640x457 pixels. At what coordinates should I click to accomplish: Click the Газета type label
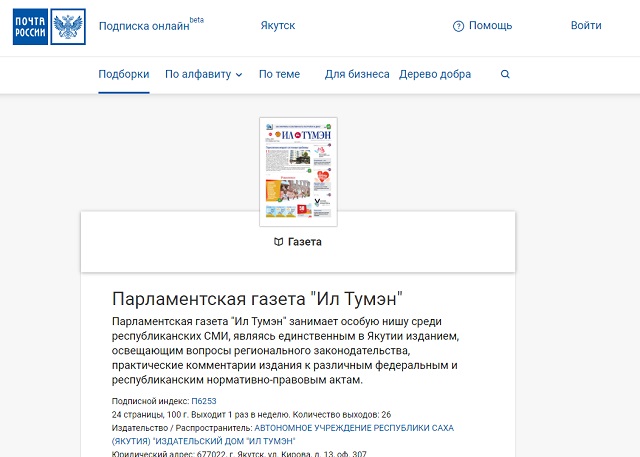[305, 242]
